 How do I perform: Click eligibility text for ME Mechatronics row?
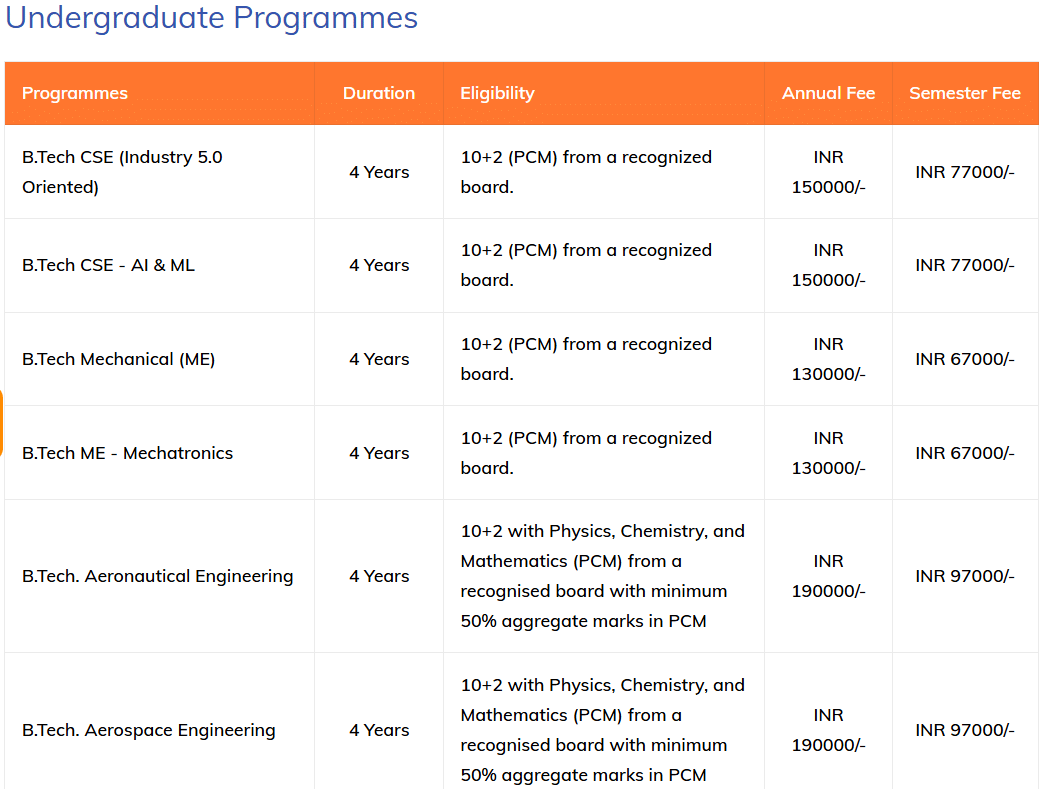(x=586, y=454)
